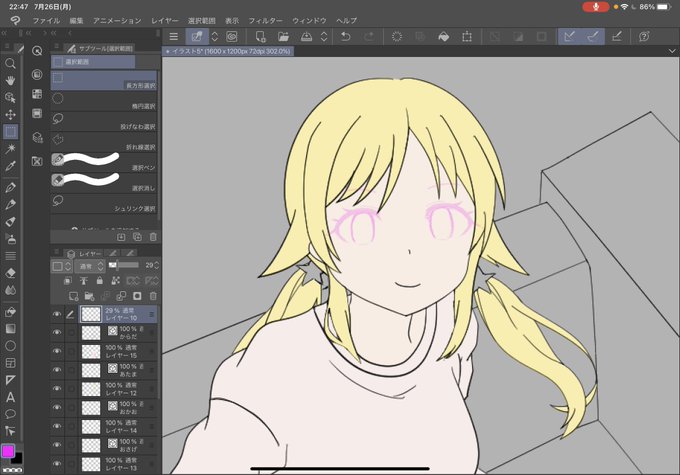Screen dimensions: 680x475
Task: Open the ヘルプ menu
Action: 347,20
